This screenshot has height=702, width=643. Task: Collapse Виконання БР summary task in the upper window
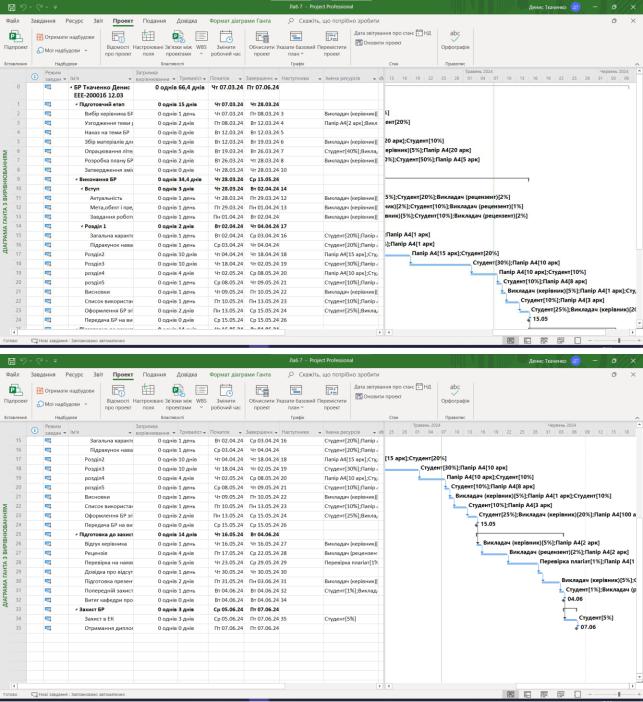coord(77,180)
